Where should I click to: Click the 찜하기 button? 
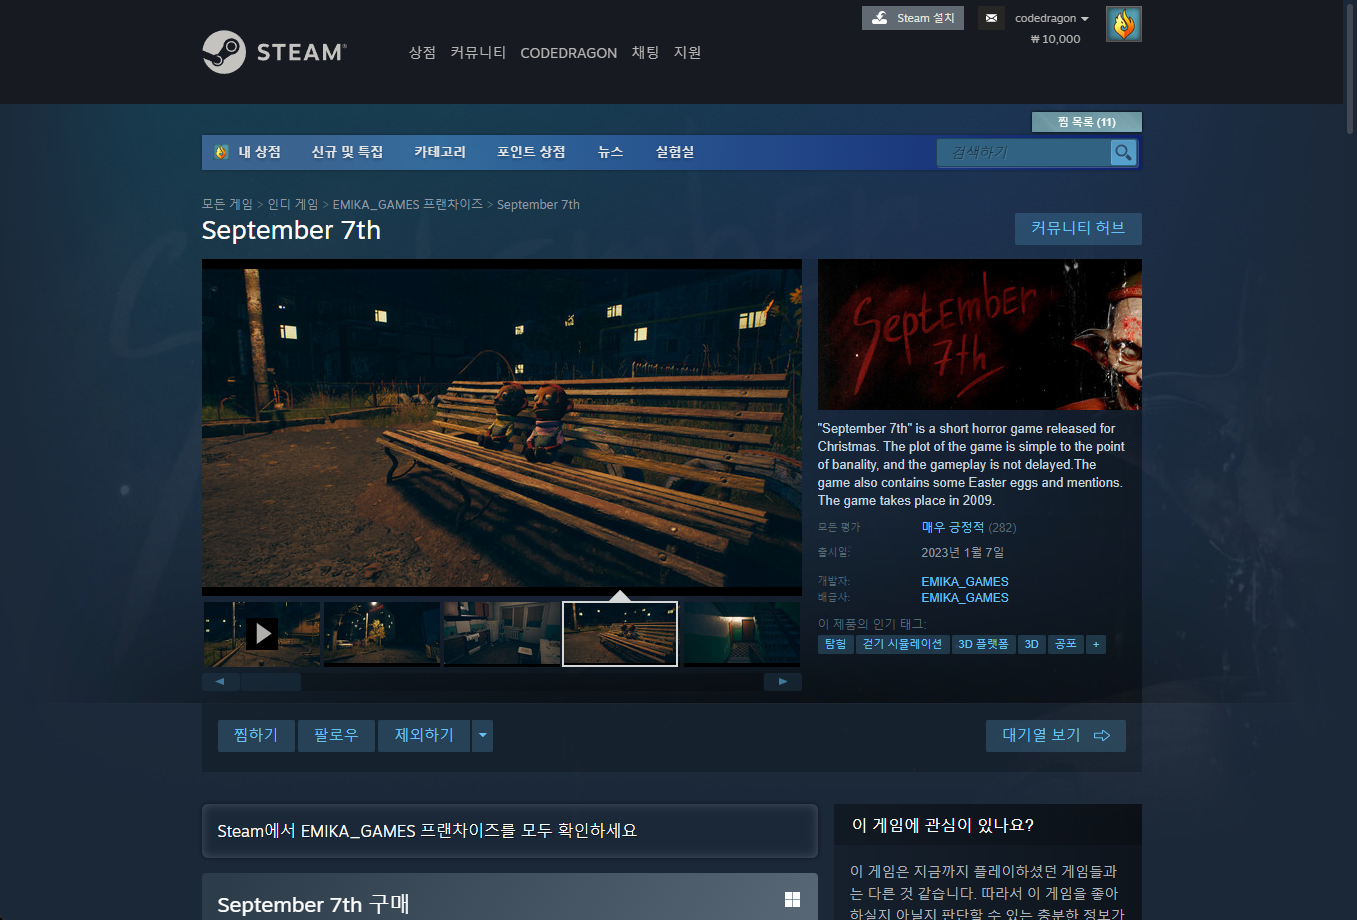256,736
